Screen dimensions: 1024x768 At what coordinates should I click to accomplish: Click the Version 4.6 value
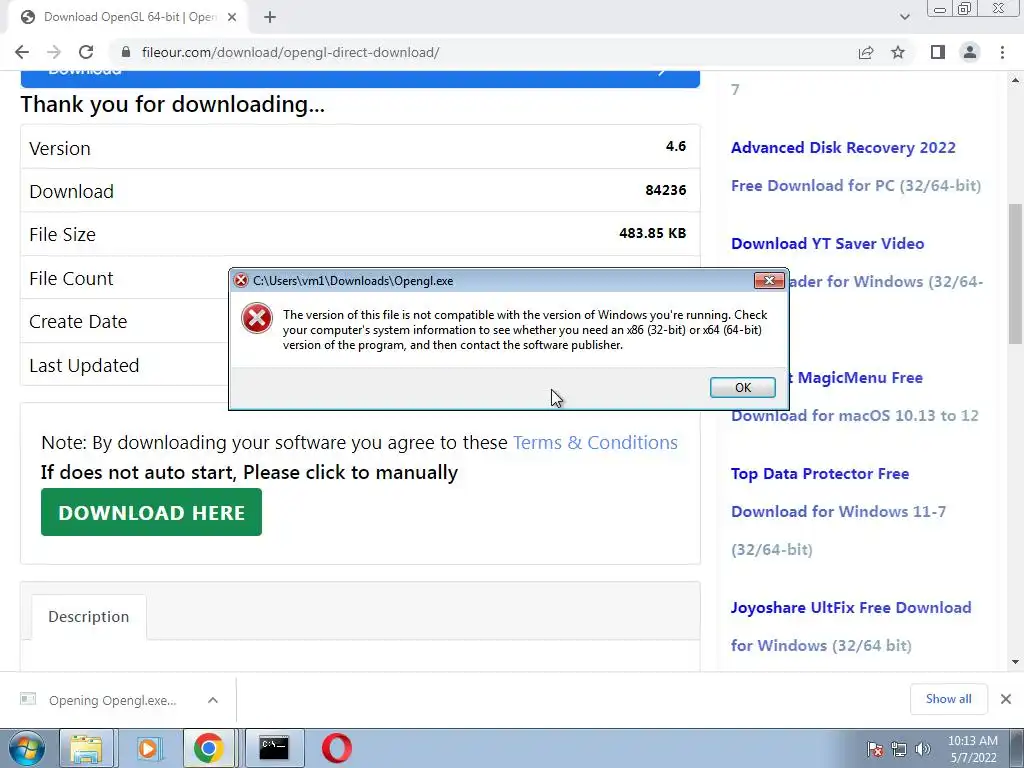point(676,146)
